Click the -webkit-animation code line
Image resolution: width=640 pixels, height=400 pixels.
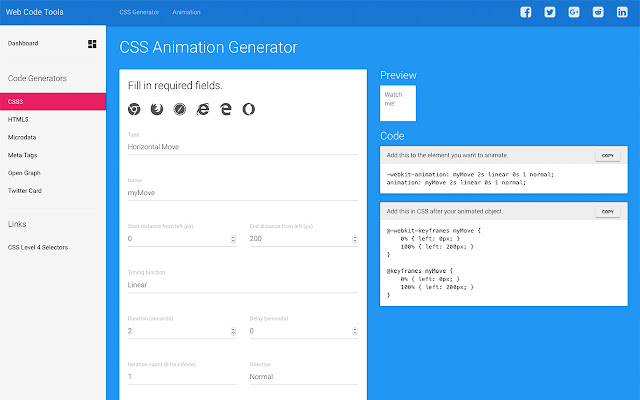click(470, 175)
